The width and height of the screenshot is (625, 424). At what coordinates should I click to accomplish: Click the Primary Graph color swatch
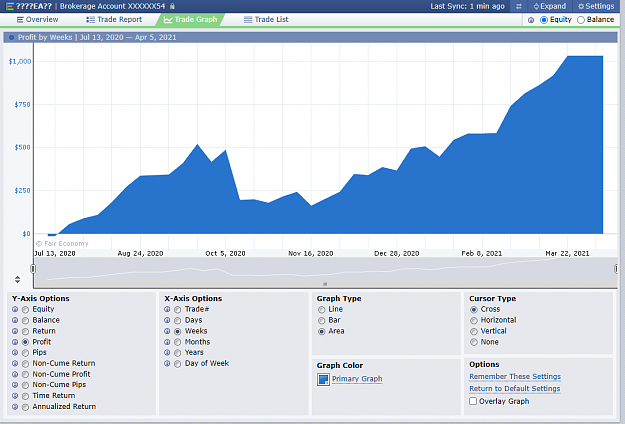pyautogui.click(x=323, y=379)
